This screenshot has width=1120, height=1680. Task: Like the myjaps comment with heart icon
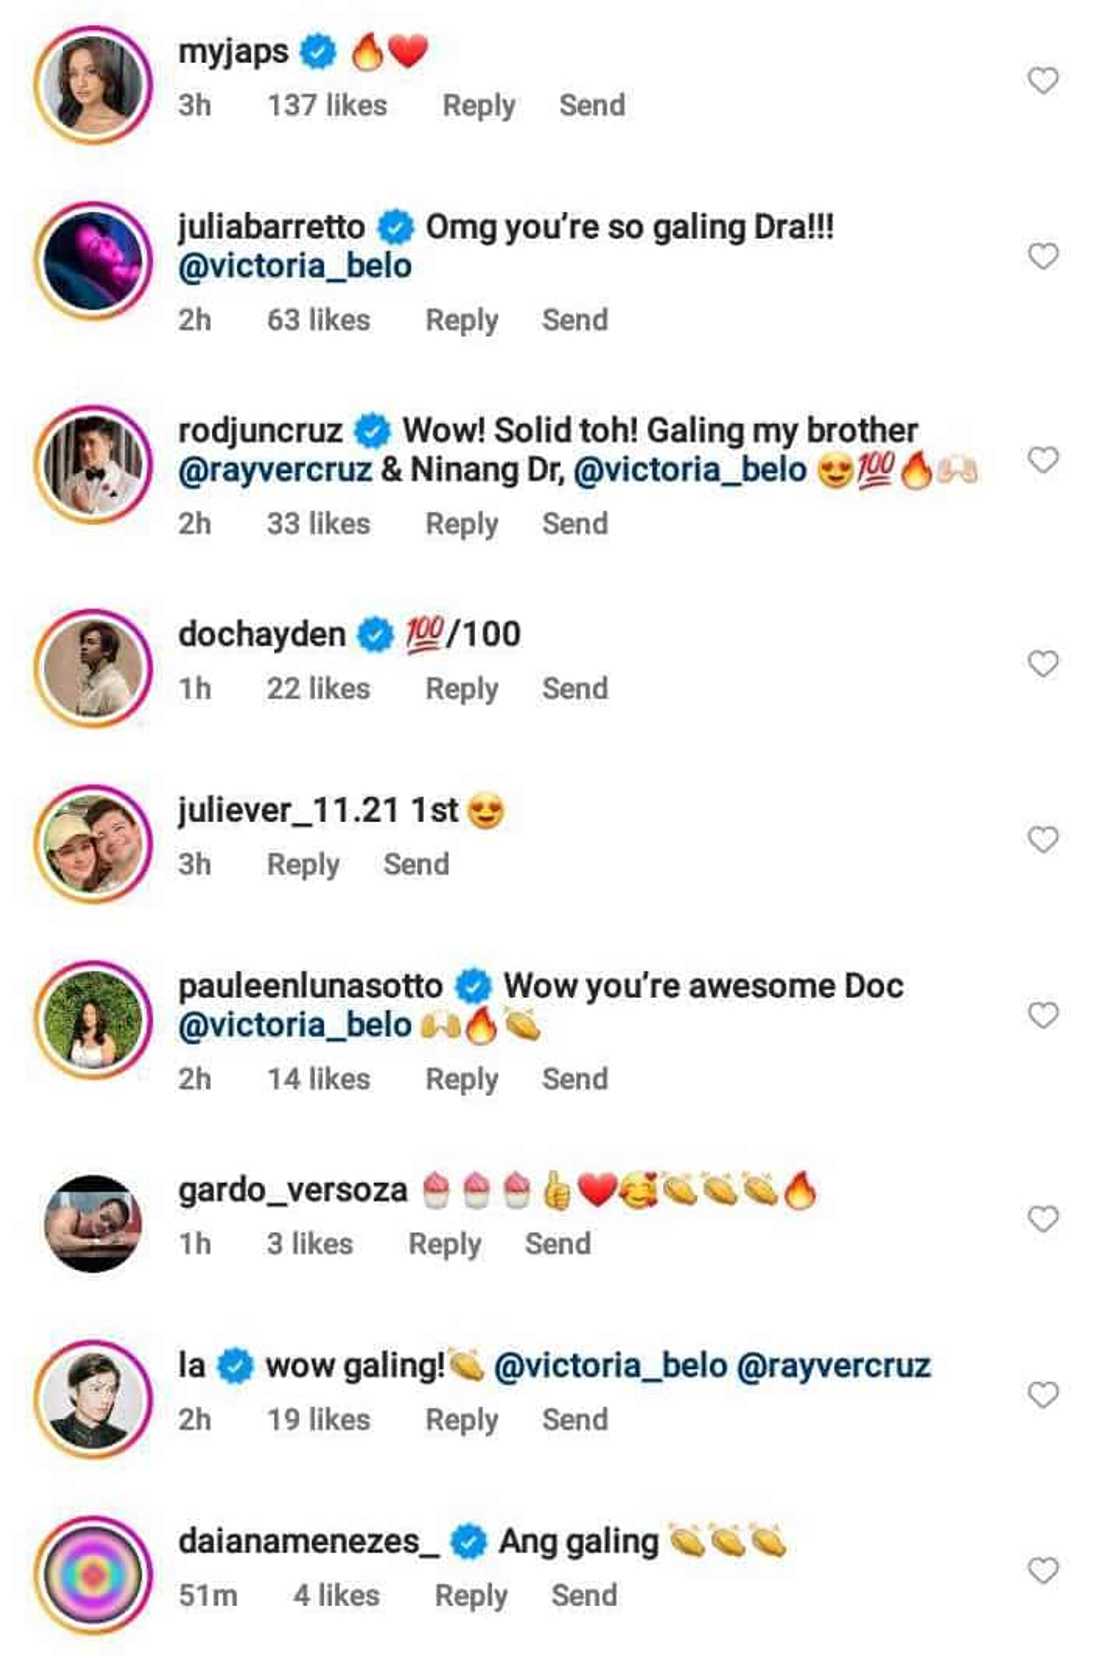(x=1043, y=81)
